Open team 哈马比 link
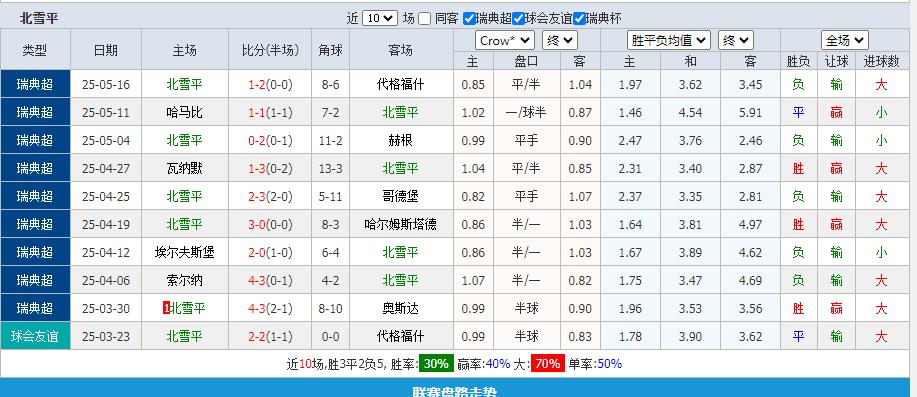The width and height of the screenshot is (917, 397). click(184, 113)
